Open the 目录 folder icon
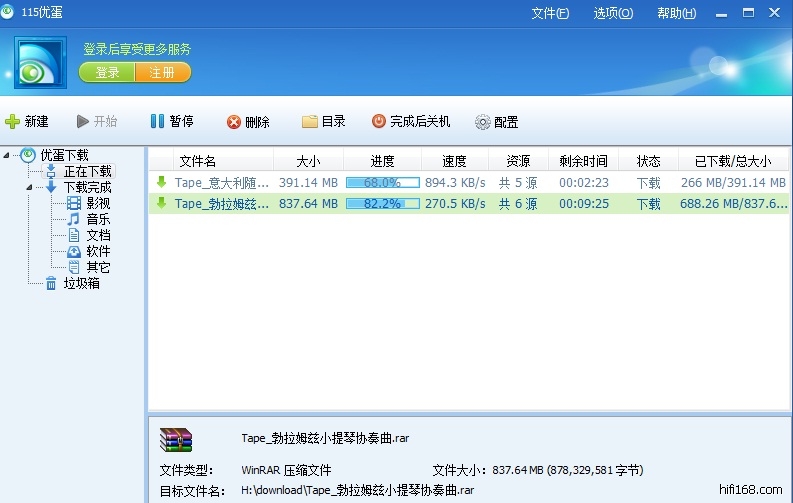 (310, 122)
